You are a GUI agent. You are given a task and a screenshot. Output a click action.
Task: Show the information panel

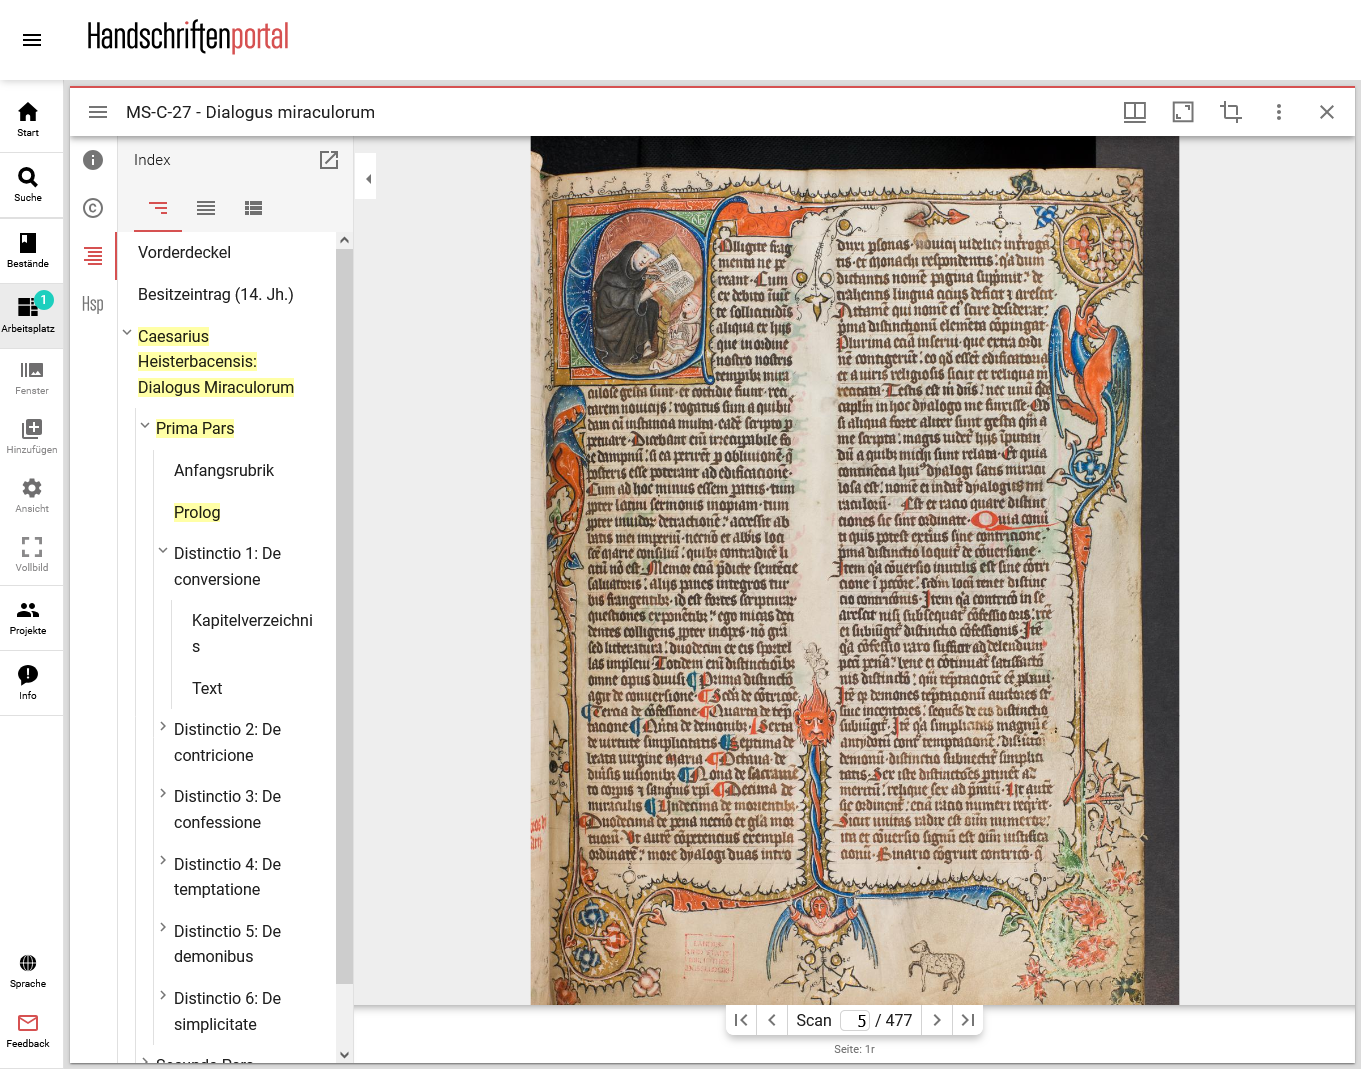coord(93,160)
